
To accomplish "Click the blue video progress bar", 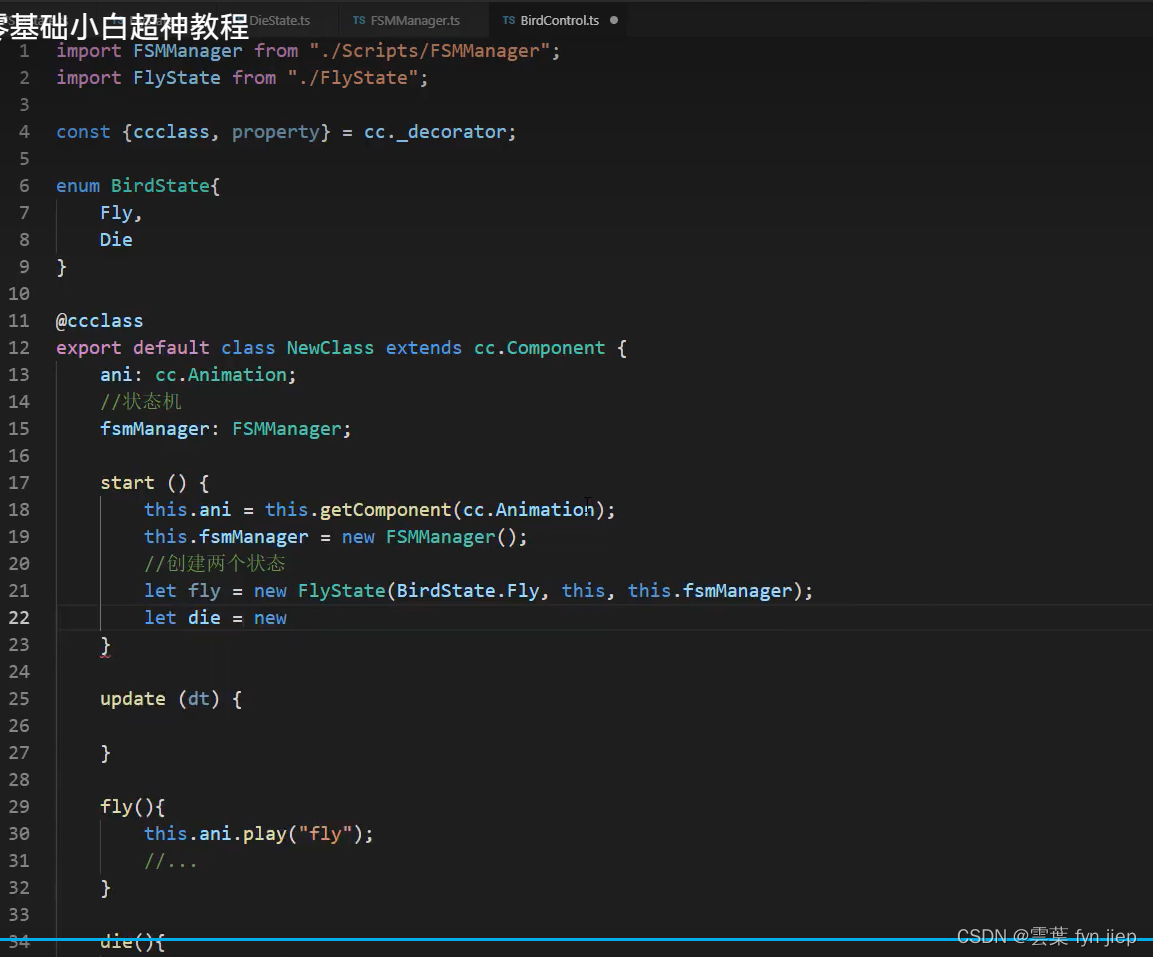I will coord(576,939).
